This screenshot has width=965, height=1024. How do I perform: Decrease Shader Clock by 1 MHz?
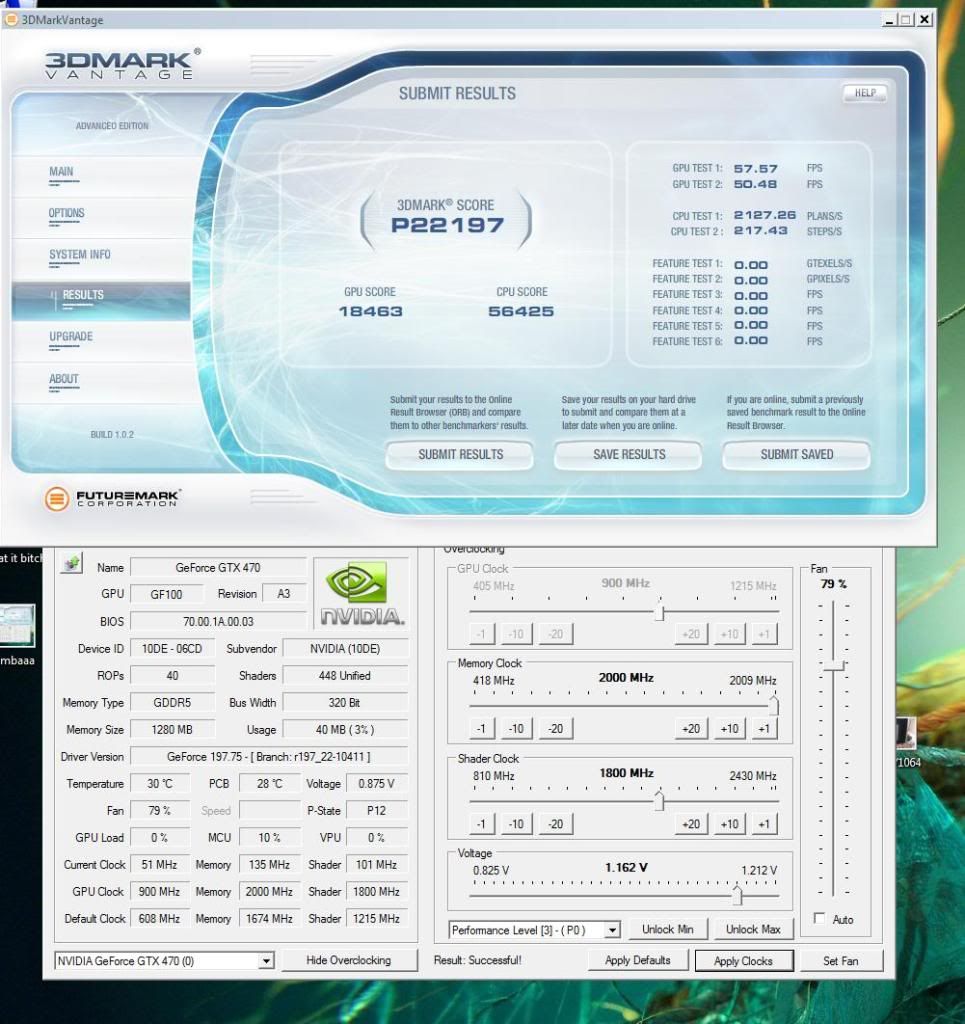point(481,824)
